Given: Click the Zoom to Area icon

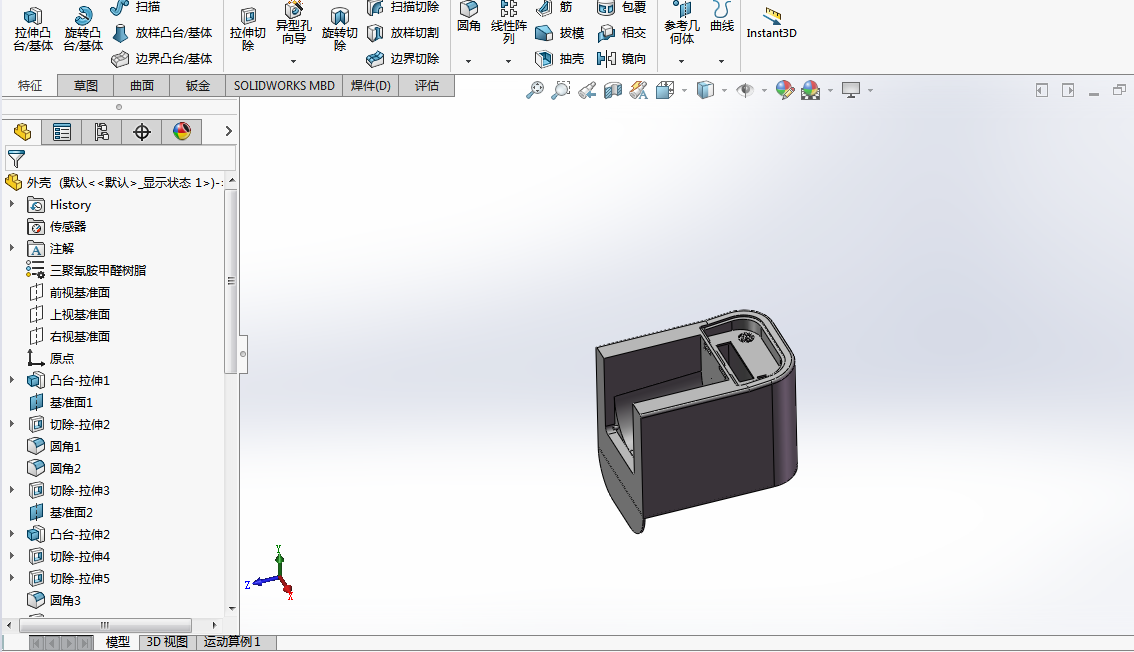Looking at the screenshot, I should click(x=560, y=90).
